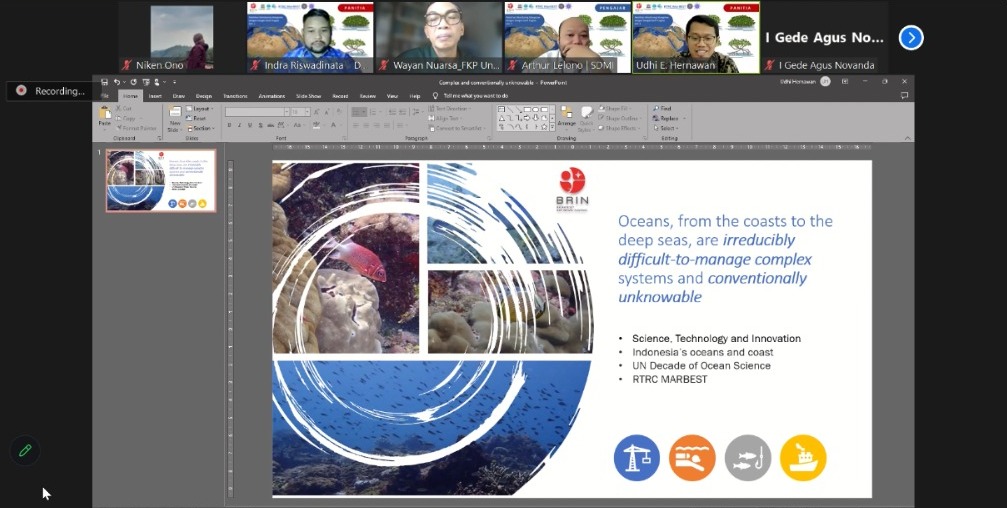This screenshot has height=508, width=1007.
Task: Select slide 1 thumbnail in slide panel
Action: pyautogui.click(x=161, y=180)
